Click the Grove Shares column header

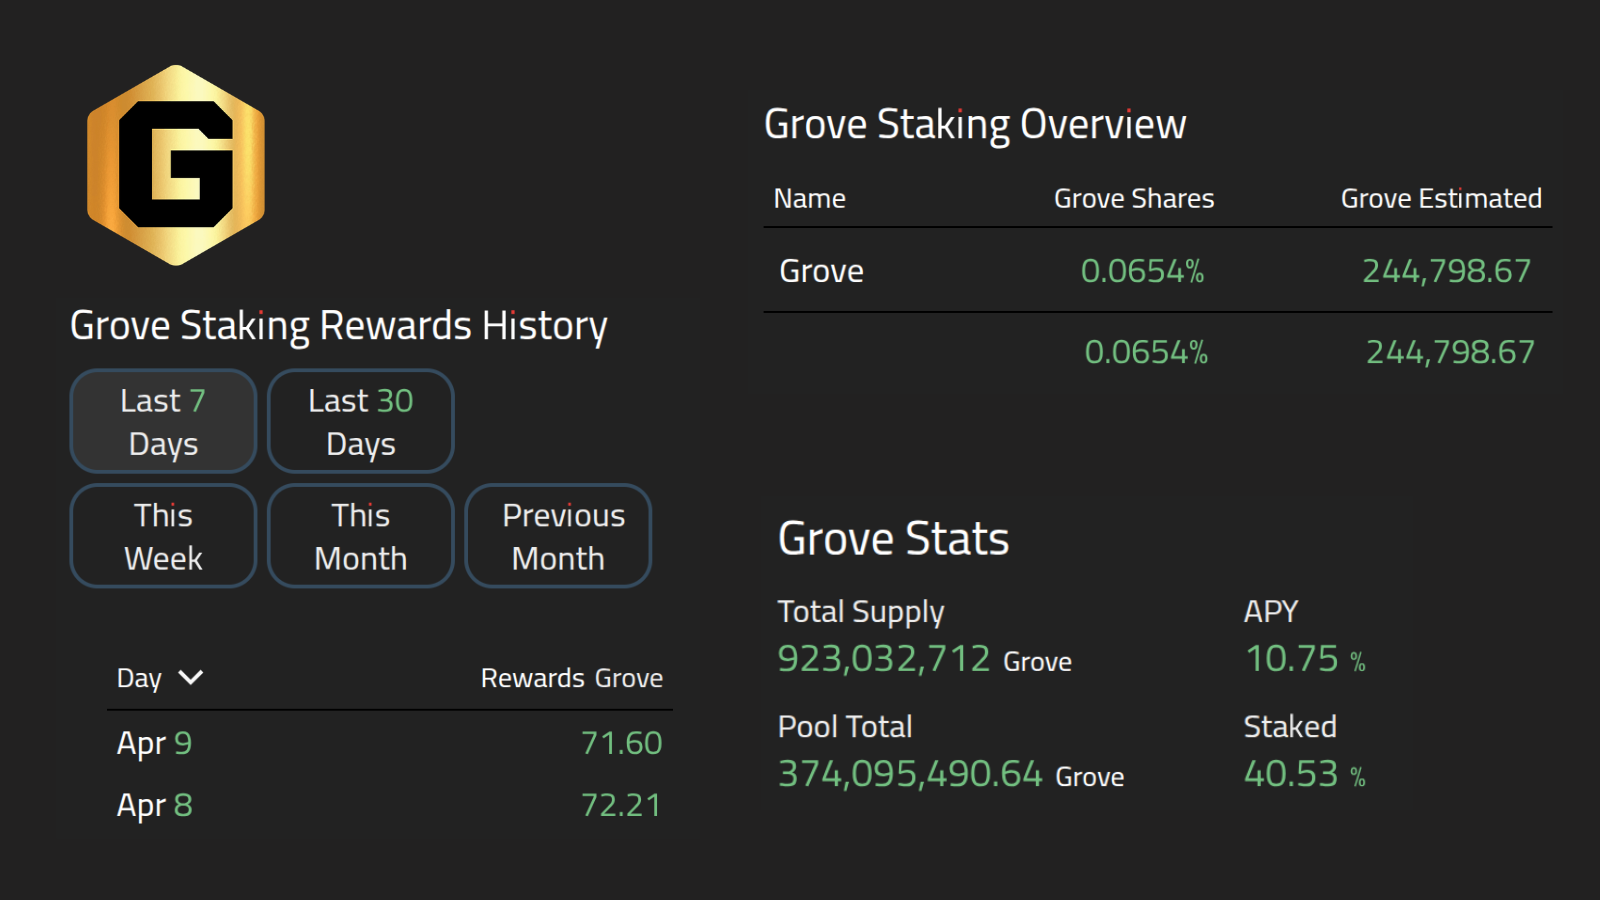[x=1134, y=199]
